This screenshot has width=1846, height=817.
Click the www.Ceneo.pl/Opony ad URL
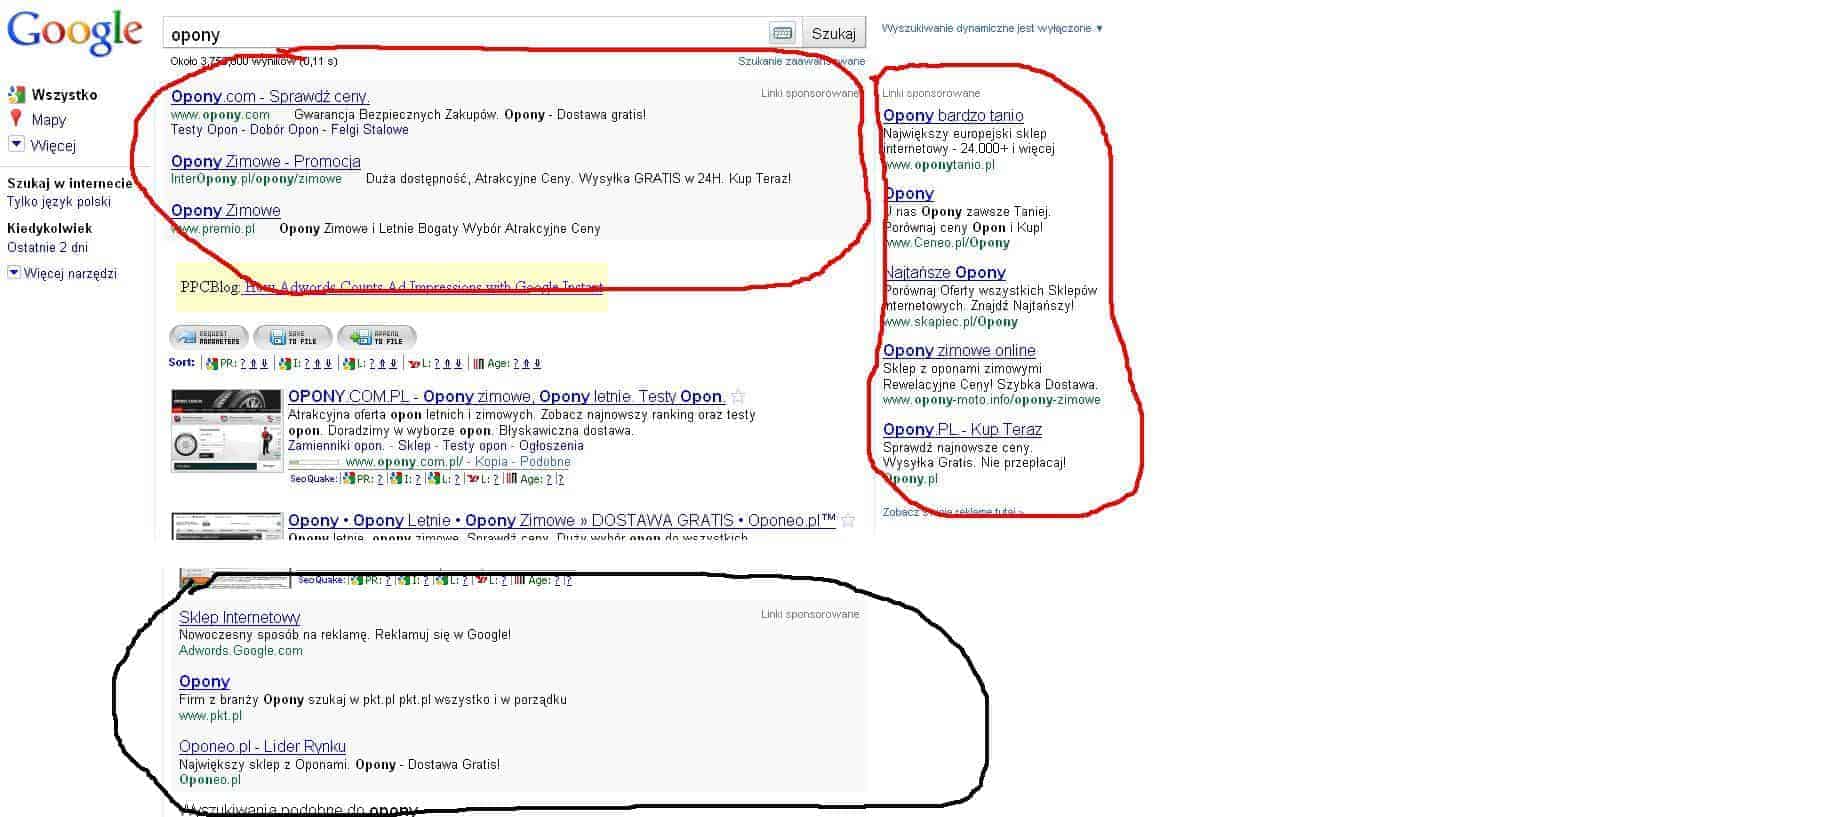(947, 243)
